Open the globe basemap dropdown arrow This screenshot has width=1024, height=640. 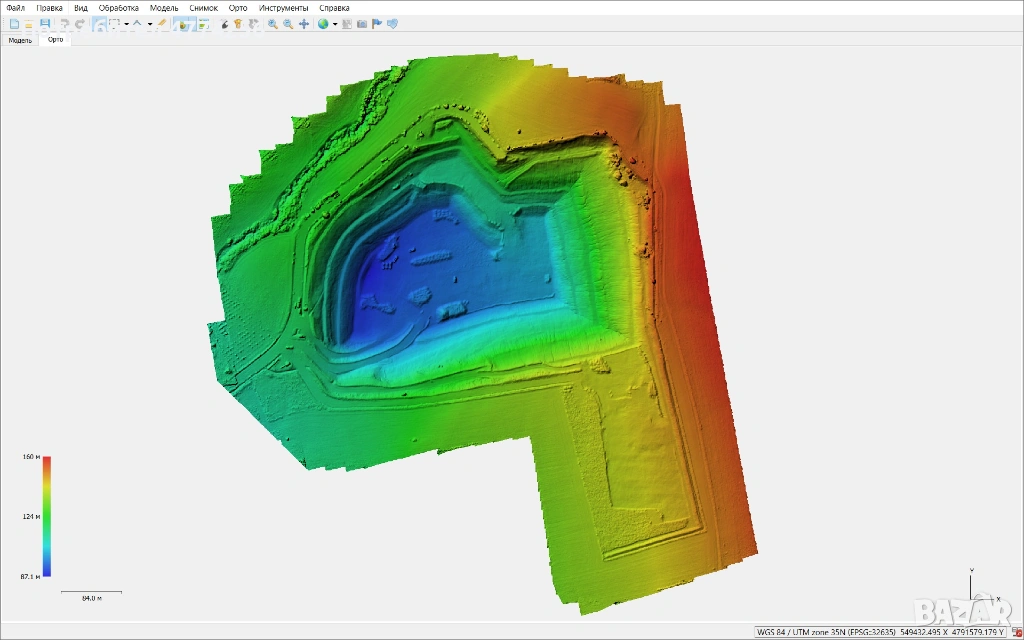(335, 24)
